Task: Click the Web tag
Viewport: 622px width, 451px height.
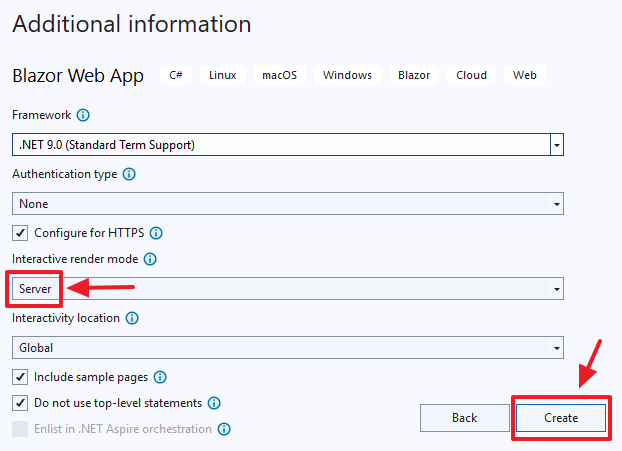Action: (524, 75)
